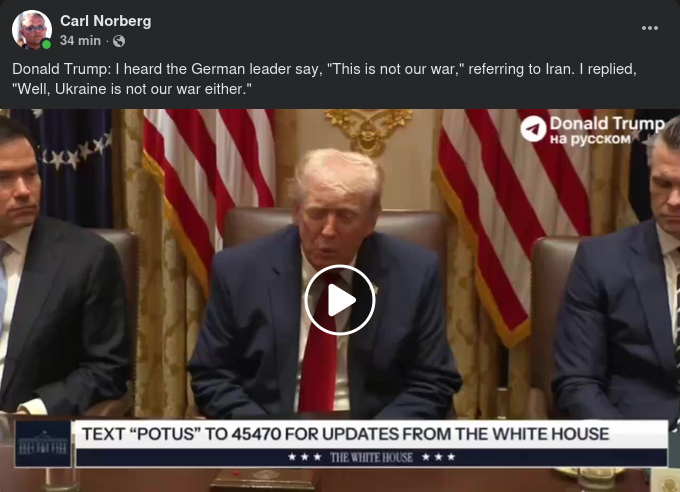Click the man seated at the right
Viewport: 680px width, 492px height.
(618, 278)
